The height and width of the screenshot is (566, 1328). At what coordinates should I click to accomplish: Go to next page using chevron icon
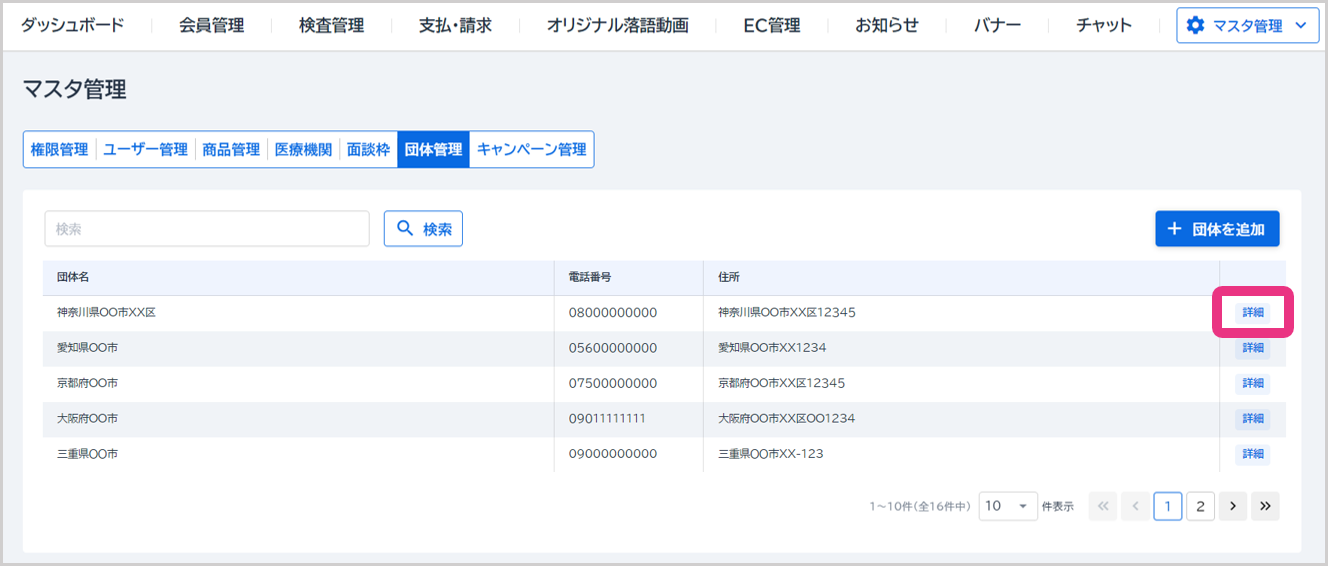pyautogui.click(x=1233, y=506)
